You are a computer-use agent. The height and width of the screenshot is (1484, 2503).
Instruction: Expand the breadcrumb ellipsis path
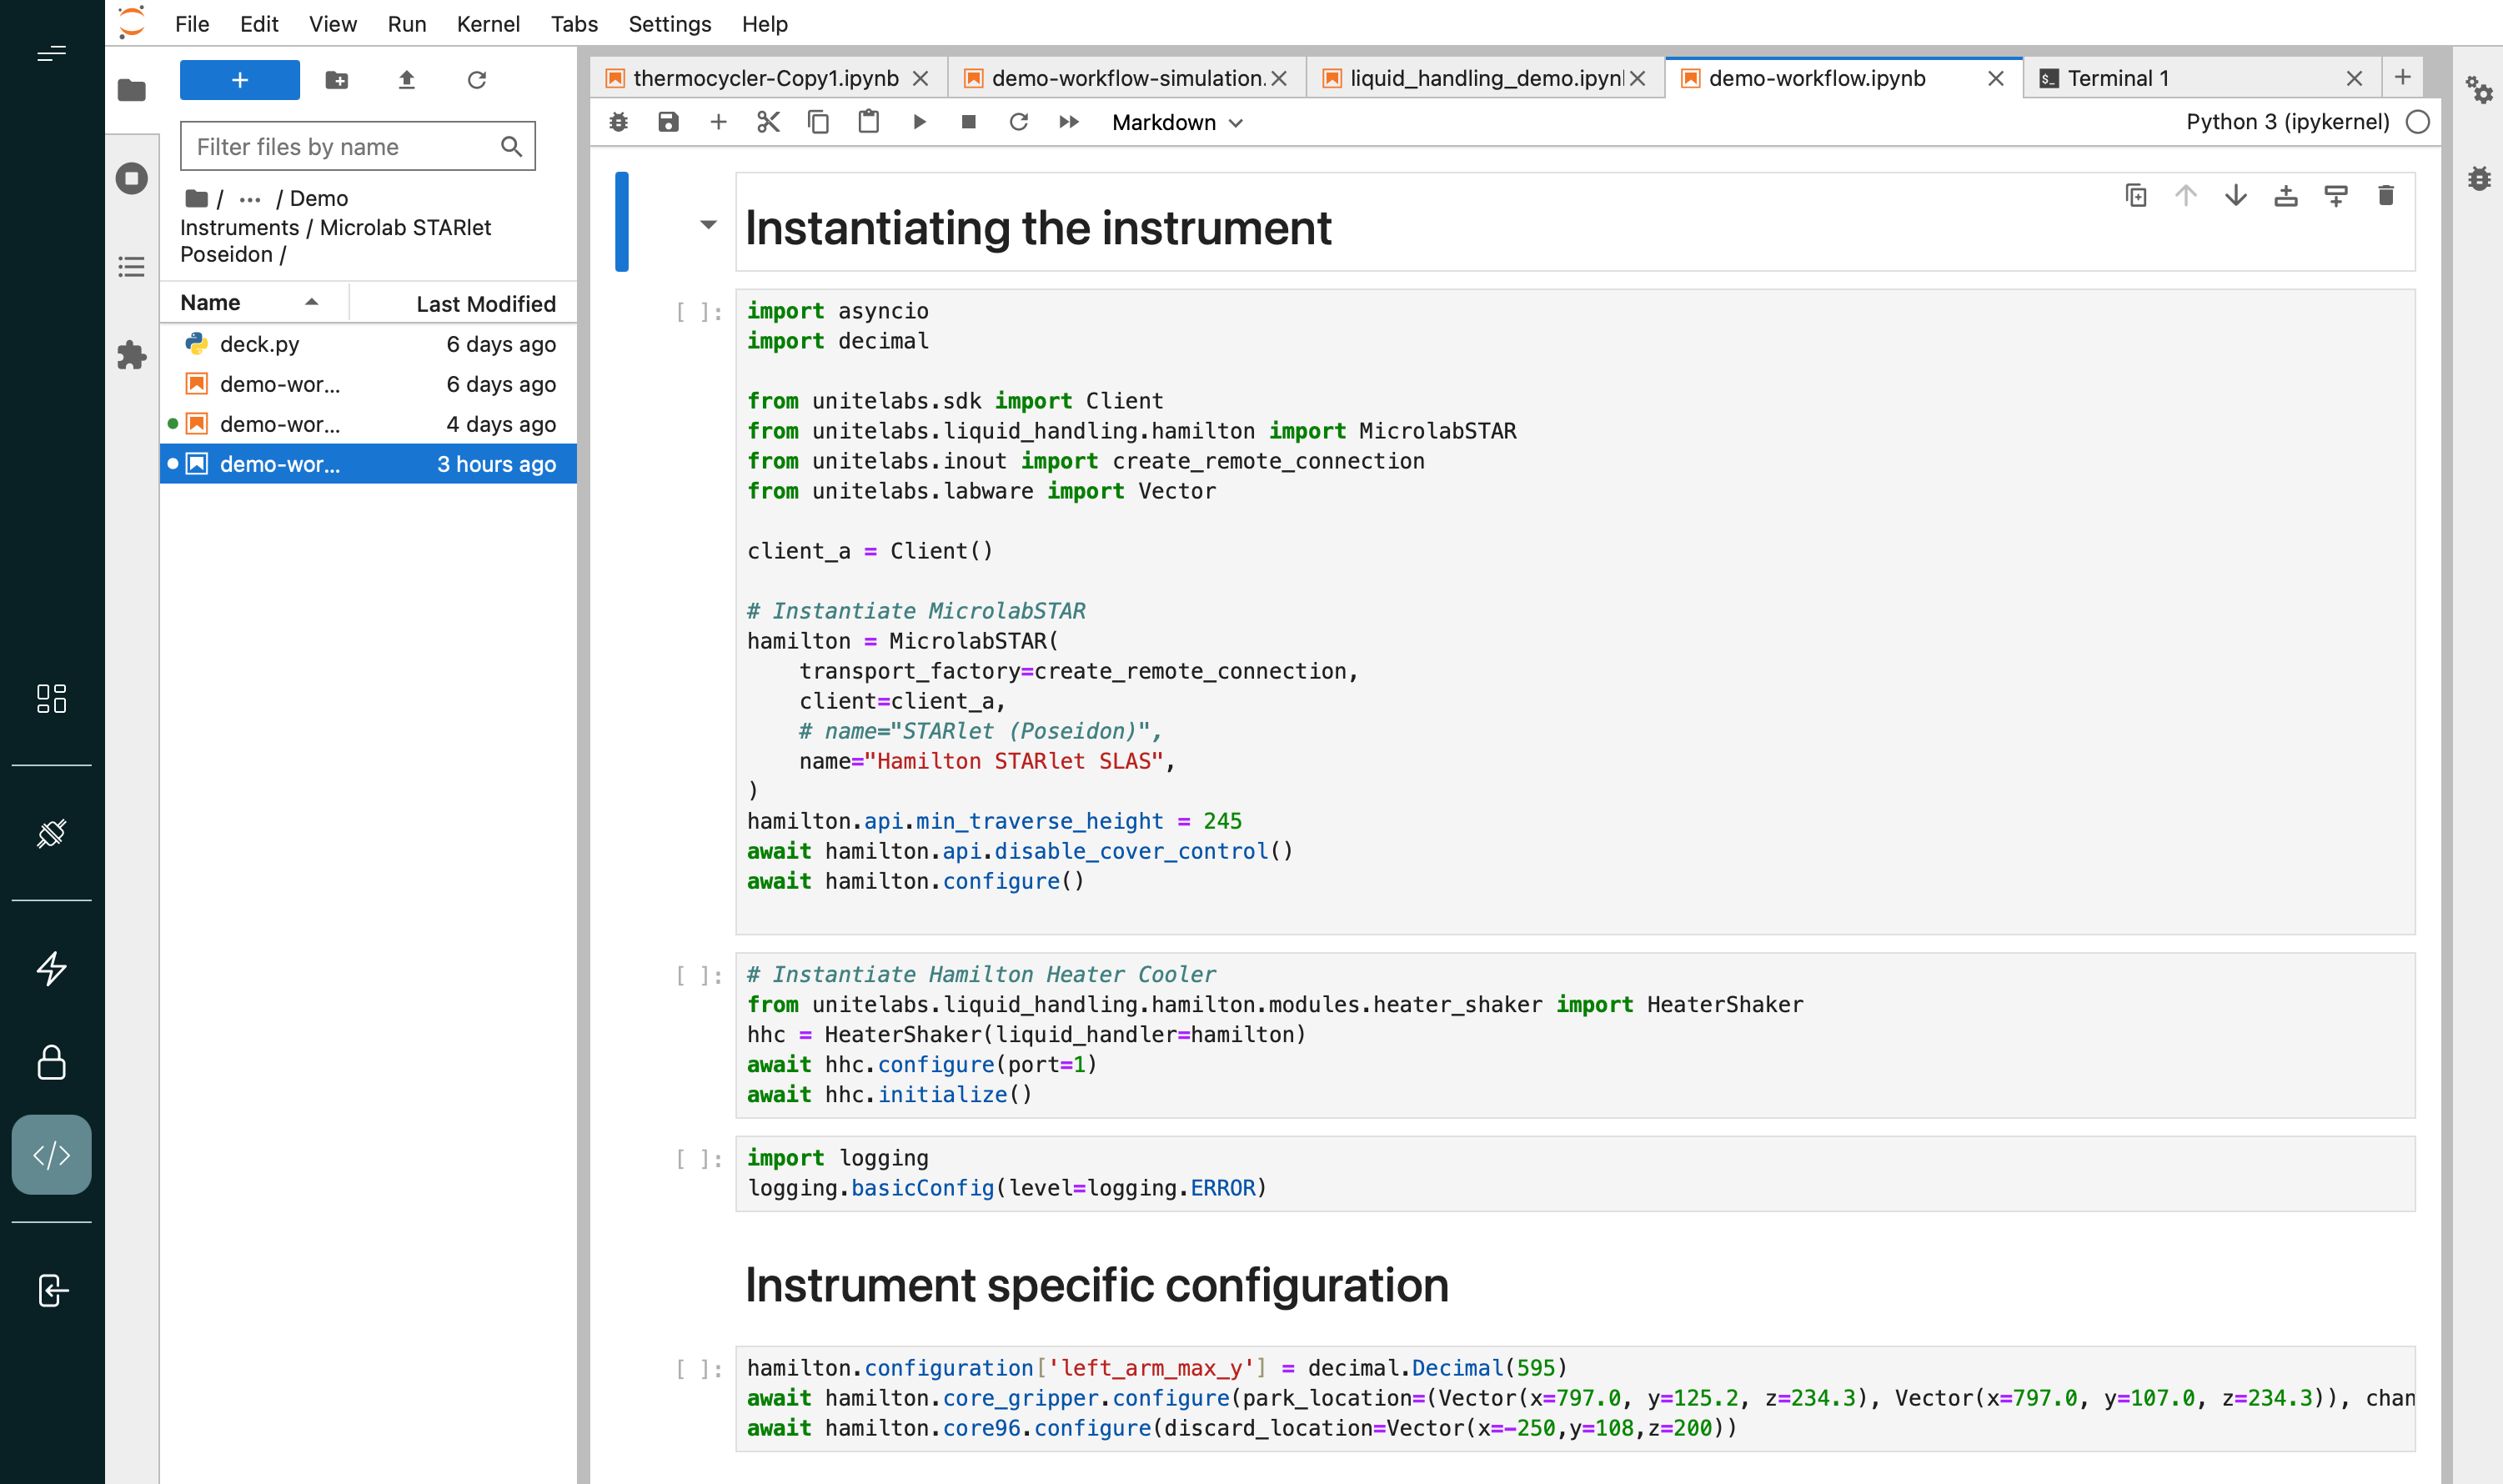tap(250, 199)
